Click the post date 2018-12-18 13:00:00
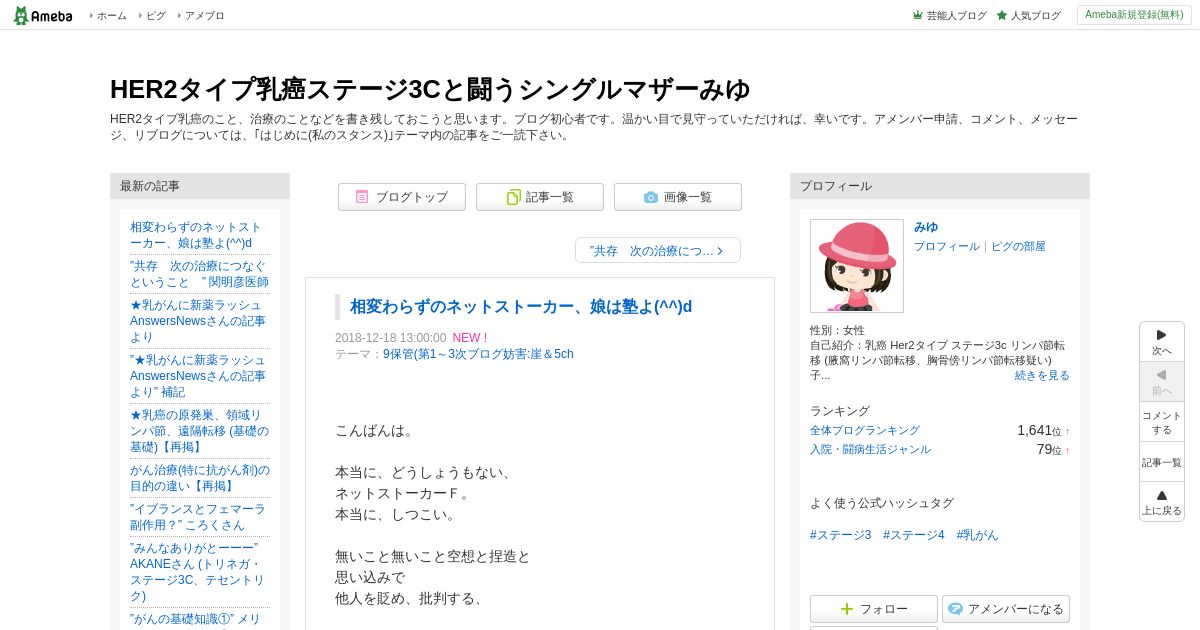Viewport: 1200px width, 630px height. [391, 338]
